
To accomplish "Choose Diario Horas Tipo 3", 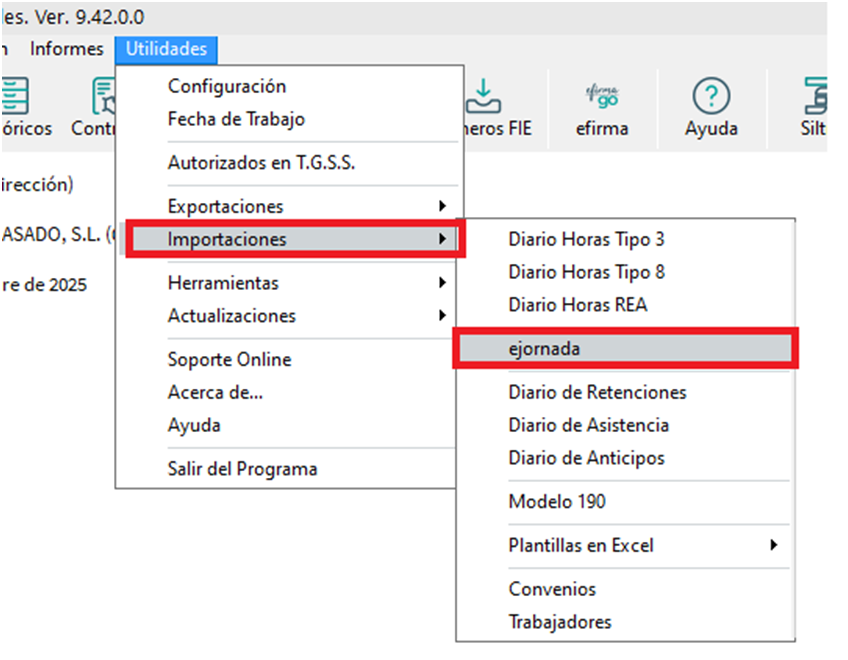I will (586, 239).
